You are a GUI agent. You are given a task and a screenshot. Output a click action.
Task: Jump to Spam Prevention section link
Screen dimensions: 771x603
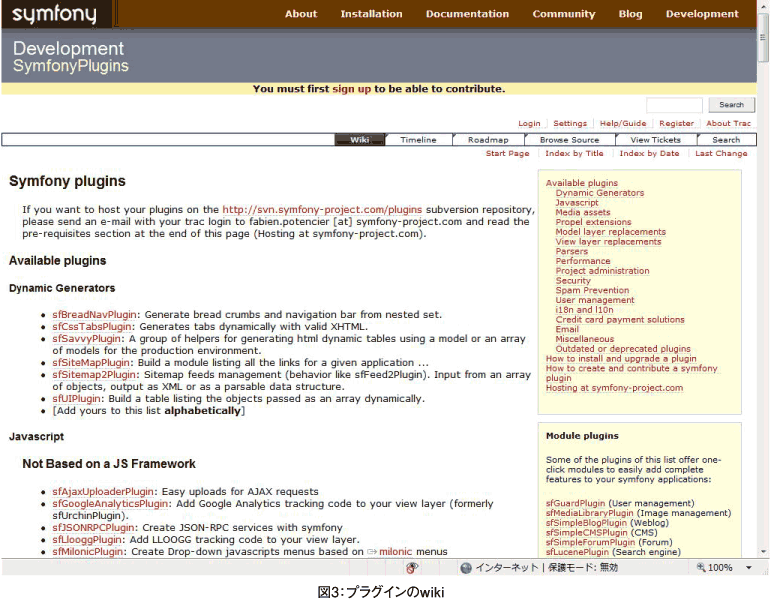[592, 290]
